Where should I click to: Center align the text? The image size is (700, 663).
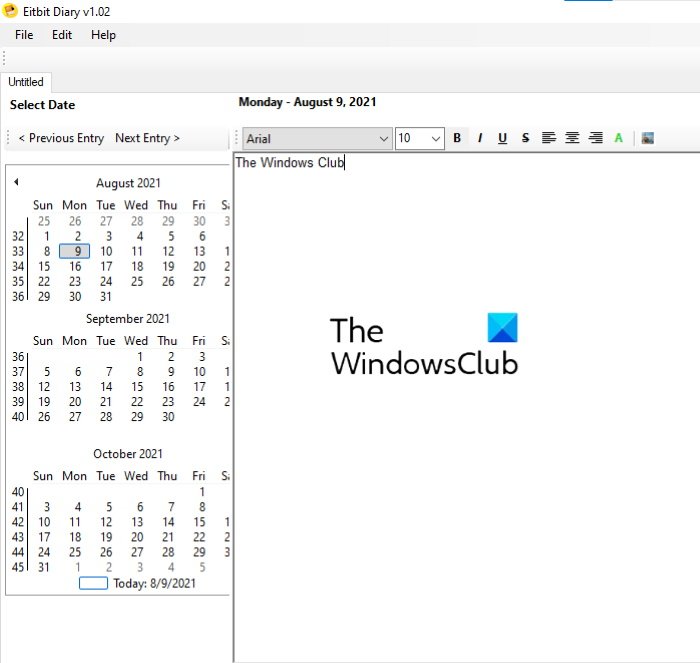pos(572,138)
